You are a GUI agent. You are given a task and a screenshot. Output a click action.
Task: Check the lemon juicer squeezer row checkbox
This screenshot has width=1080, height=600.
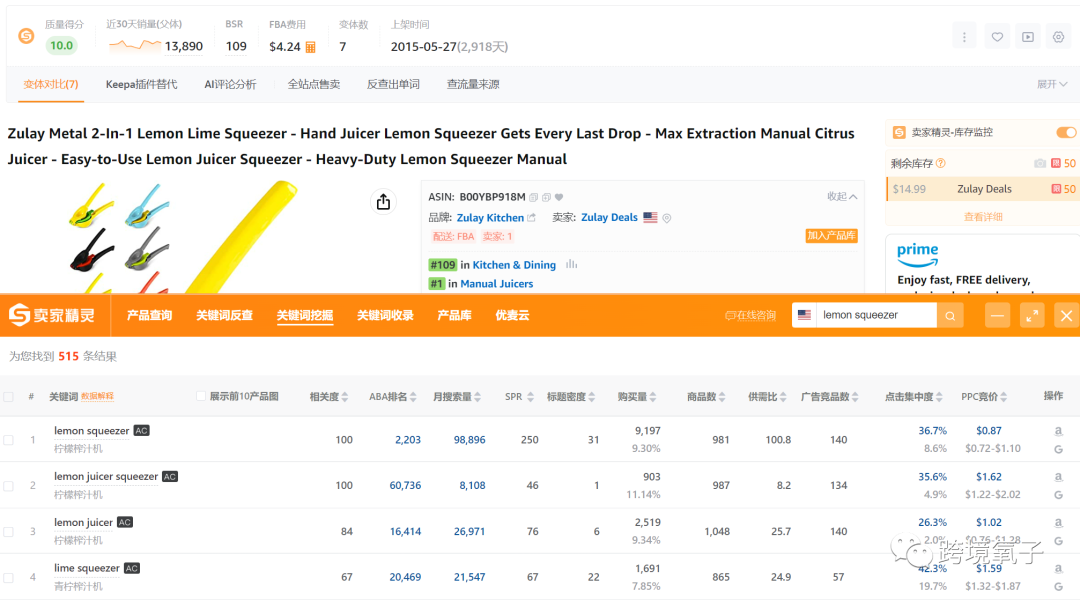[8, 486]
